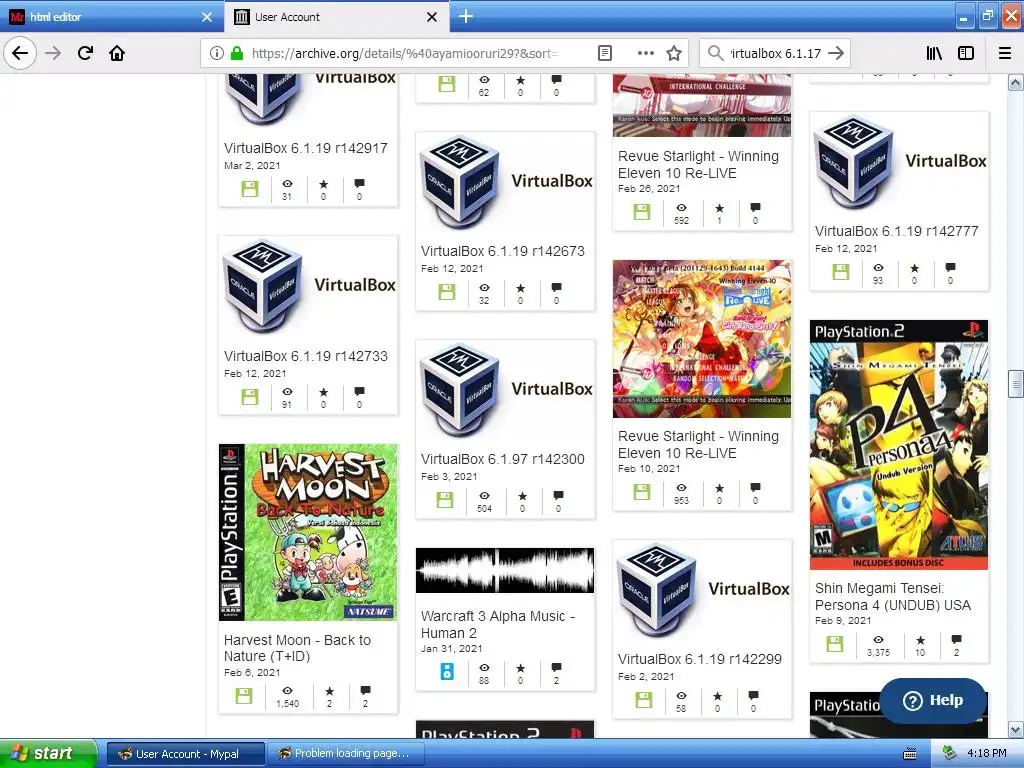
Task: Open Revue Starlight item dated Feb 26, 2021
Action: click(698, 165)
